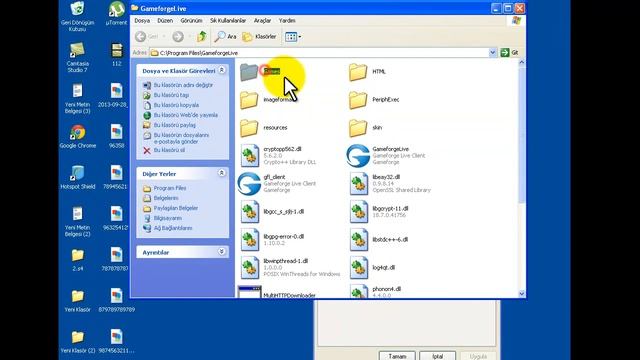Open the Yardım menu
640x360 pixels.
pos(287,20)
